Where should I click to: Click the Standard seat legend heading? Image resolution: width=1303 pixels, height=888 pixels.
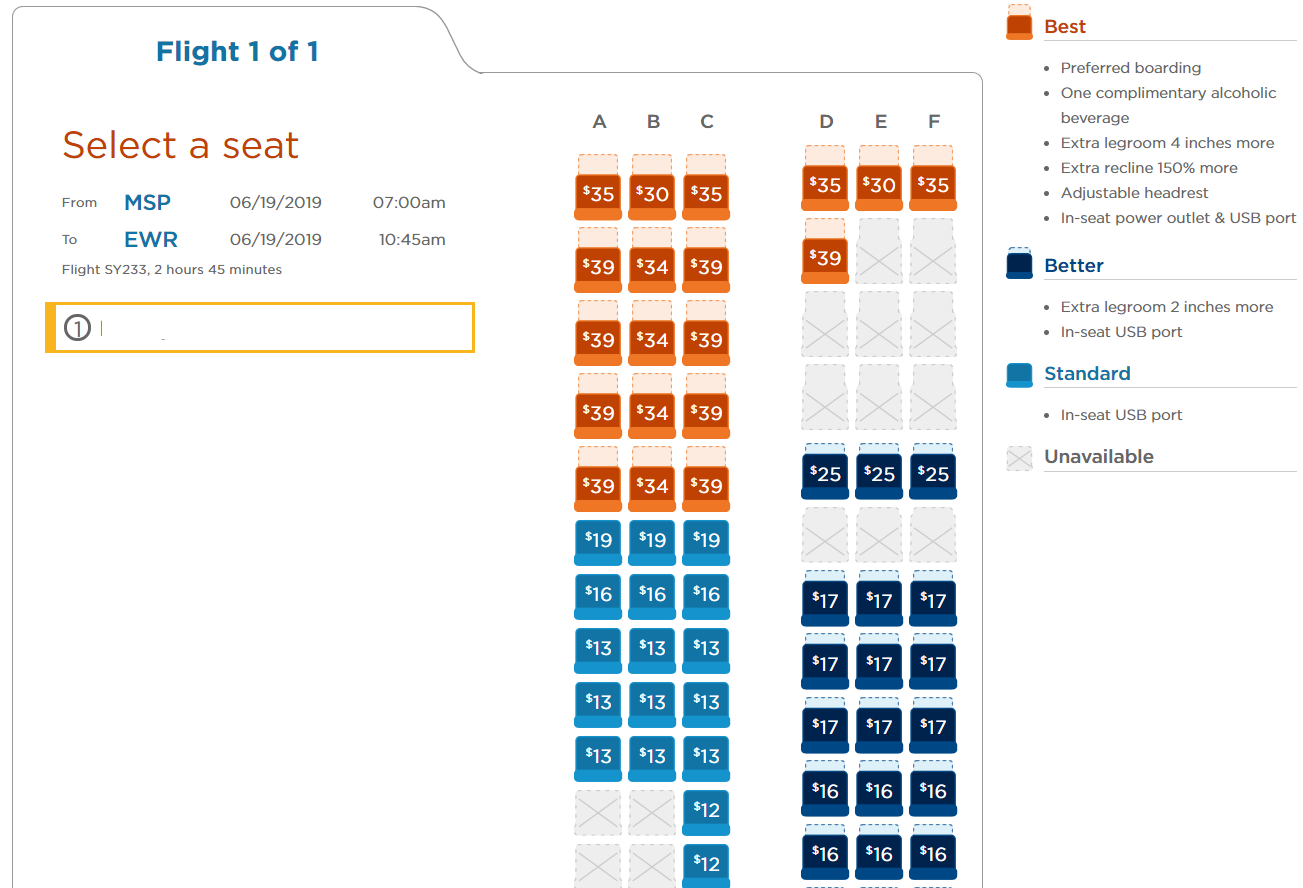coord(1087,373)
